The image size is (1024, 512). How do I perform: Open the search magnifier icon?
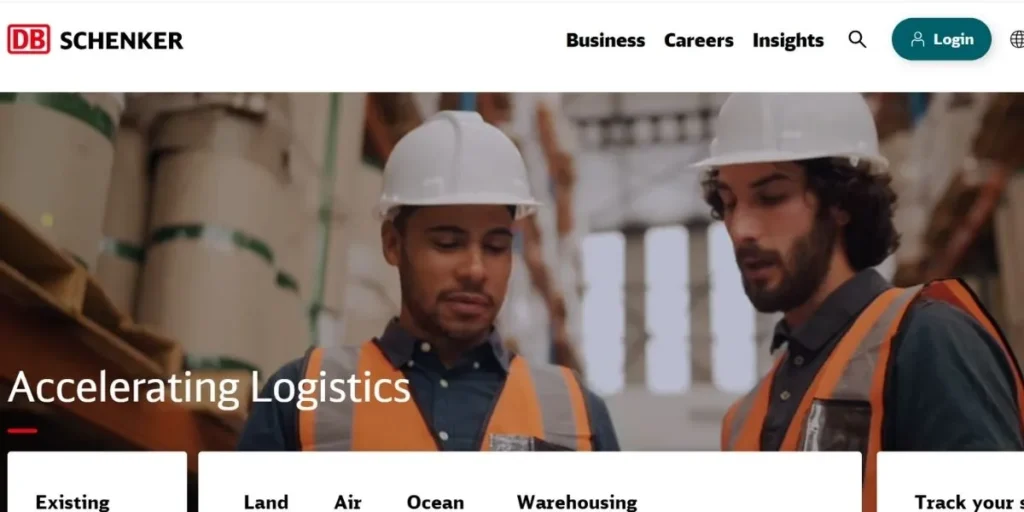coord(857,40)
